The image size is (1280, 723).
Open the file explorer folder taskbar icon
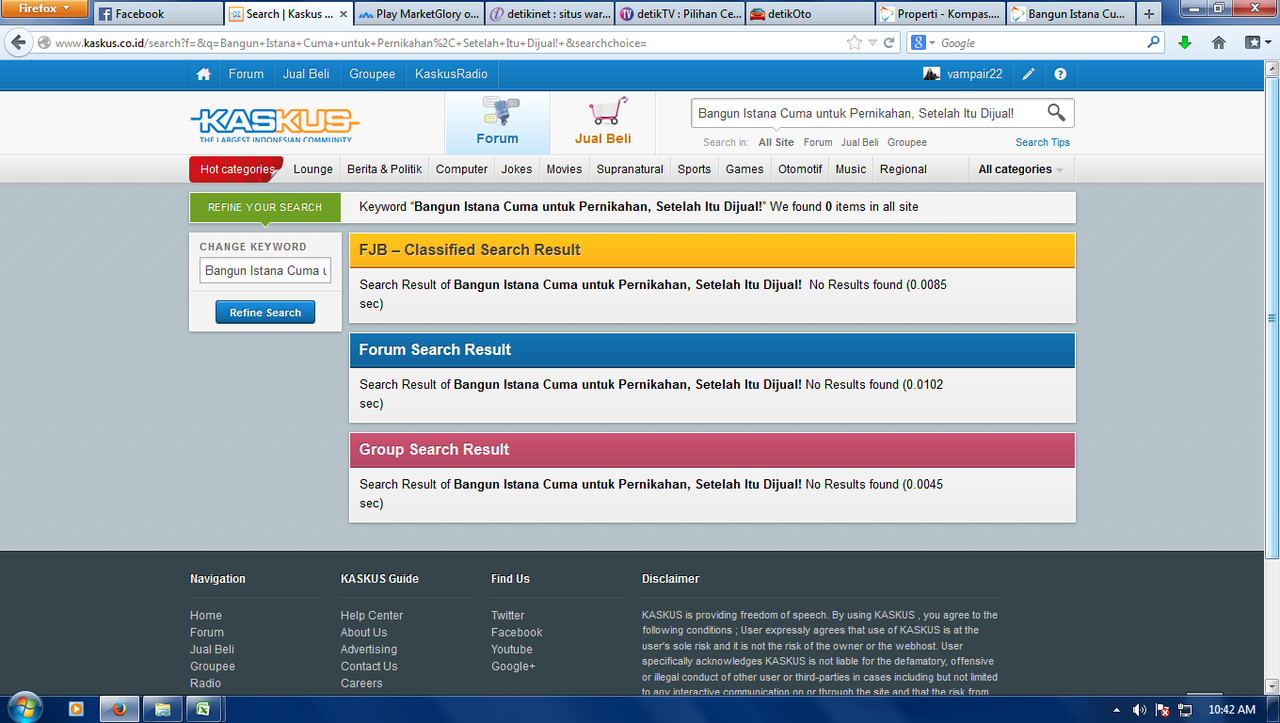(162, 709)
